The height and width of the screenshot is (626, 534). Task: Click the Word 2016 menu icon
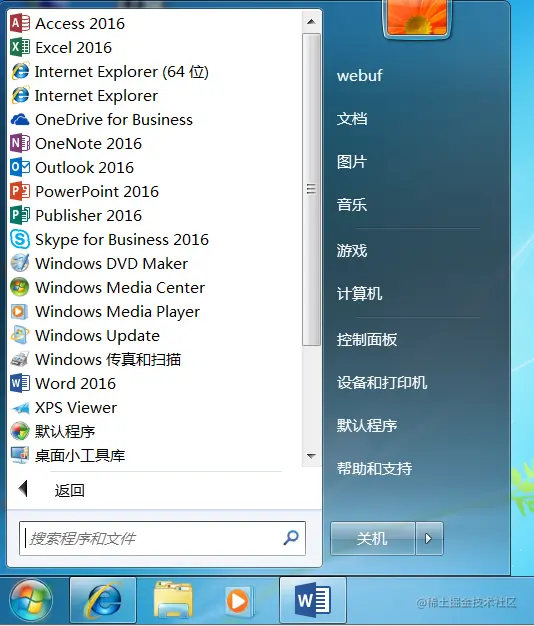point(20,383)
